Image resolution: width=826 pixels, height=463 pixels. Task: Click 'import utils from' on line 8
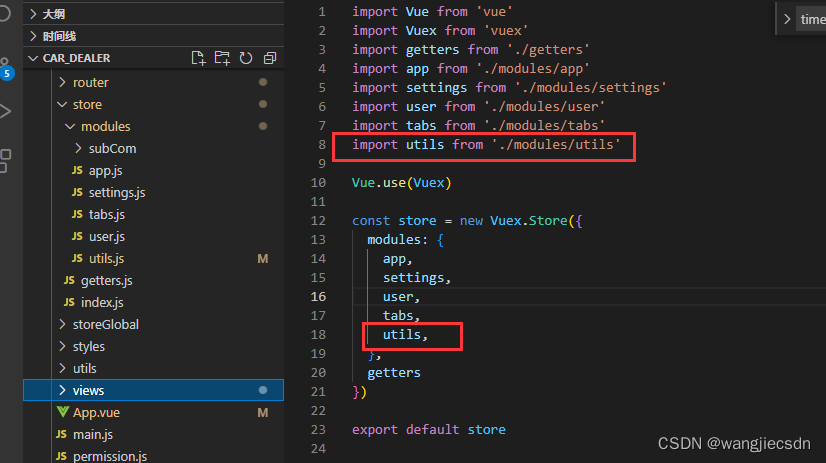point(418,144)
